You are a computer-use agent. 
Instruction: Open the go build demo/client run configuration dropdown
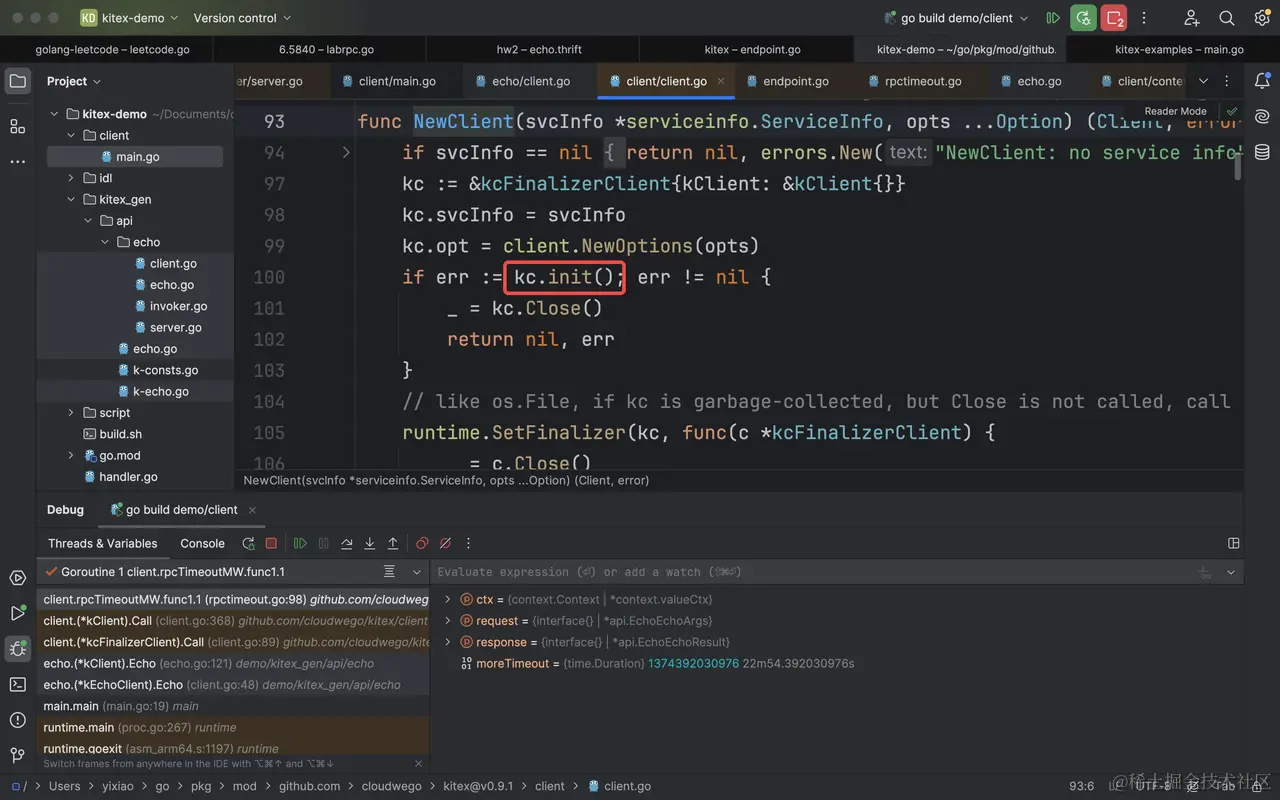pos(956,18)
